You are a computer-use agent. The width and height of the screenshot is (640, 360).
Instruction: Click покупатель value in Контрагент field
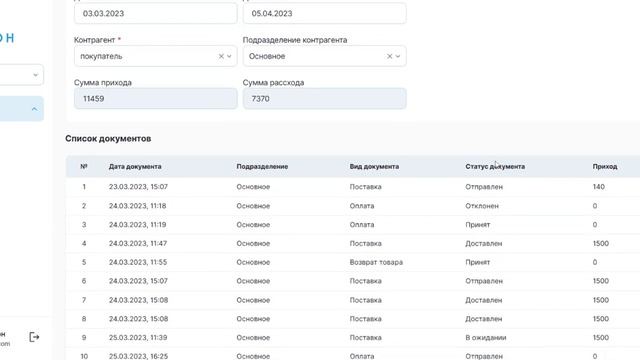click(101, 56)
